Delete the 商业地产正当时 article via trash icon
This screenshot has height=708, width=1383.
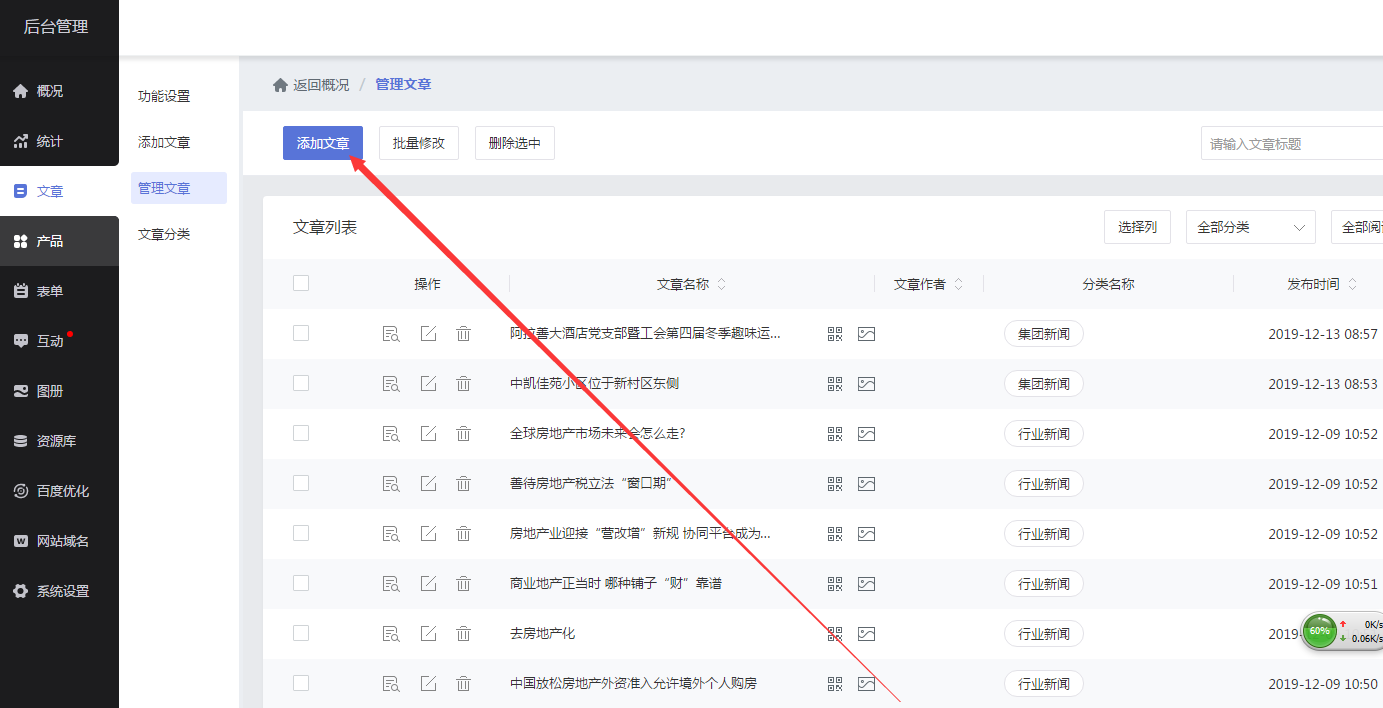point(463,584)
